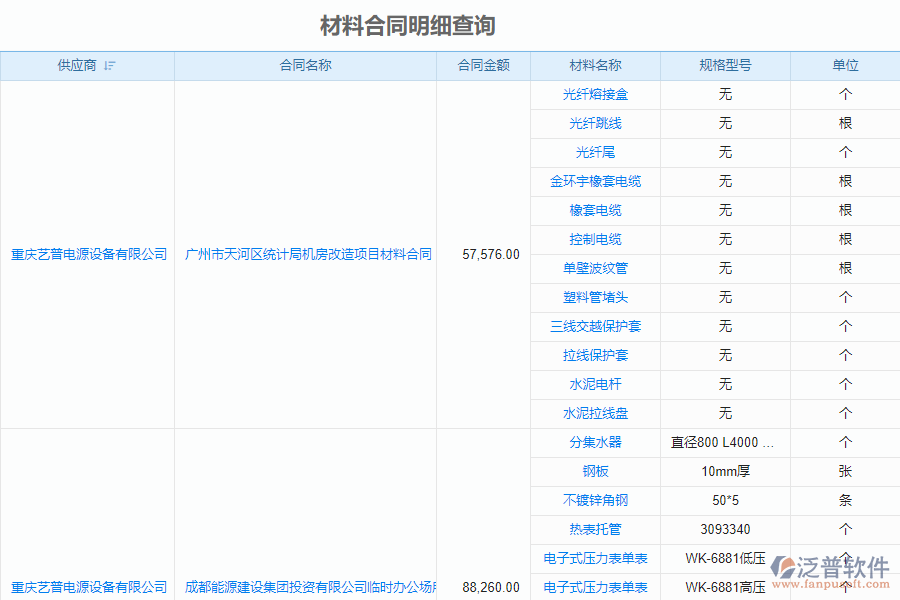This screenshot has width=900, height=600.
Task: Click material name 单壁波纹管
Action: tap(597, 268)
